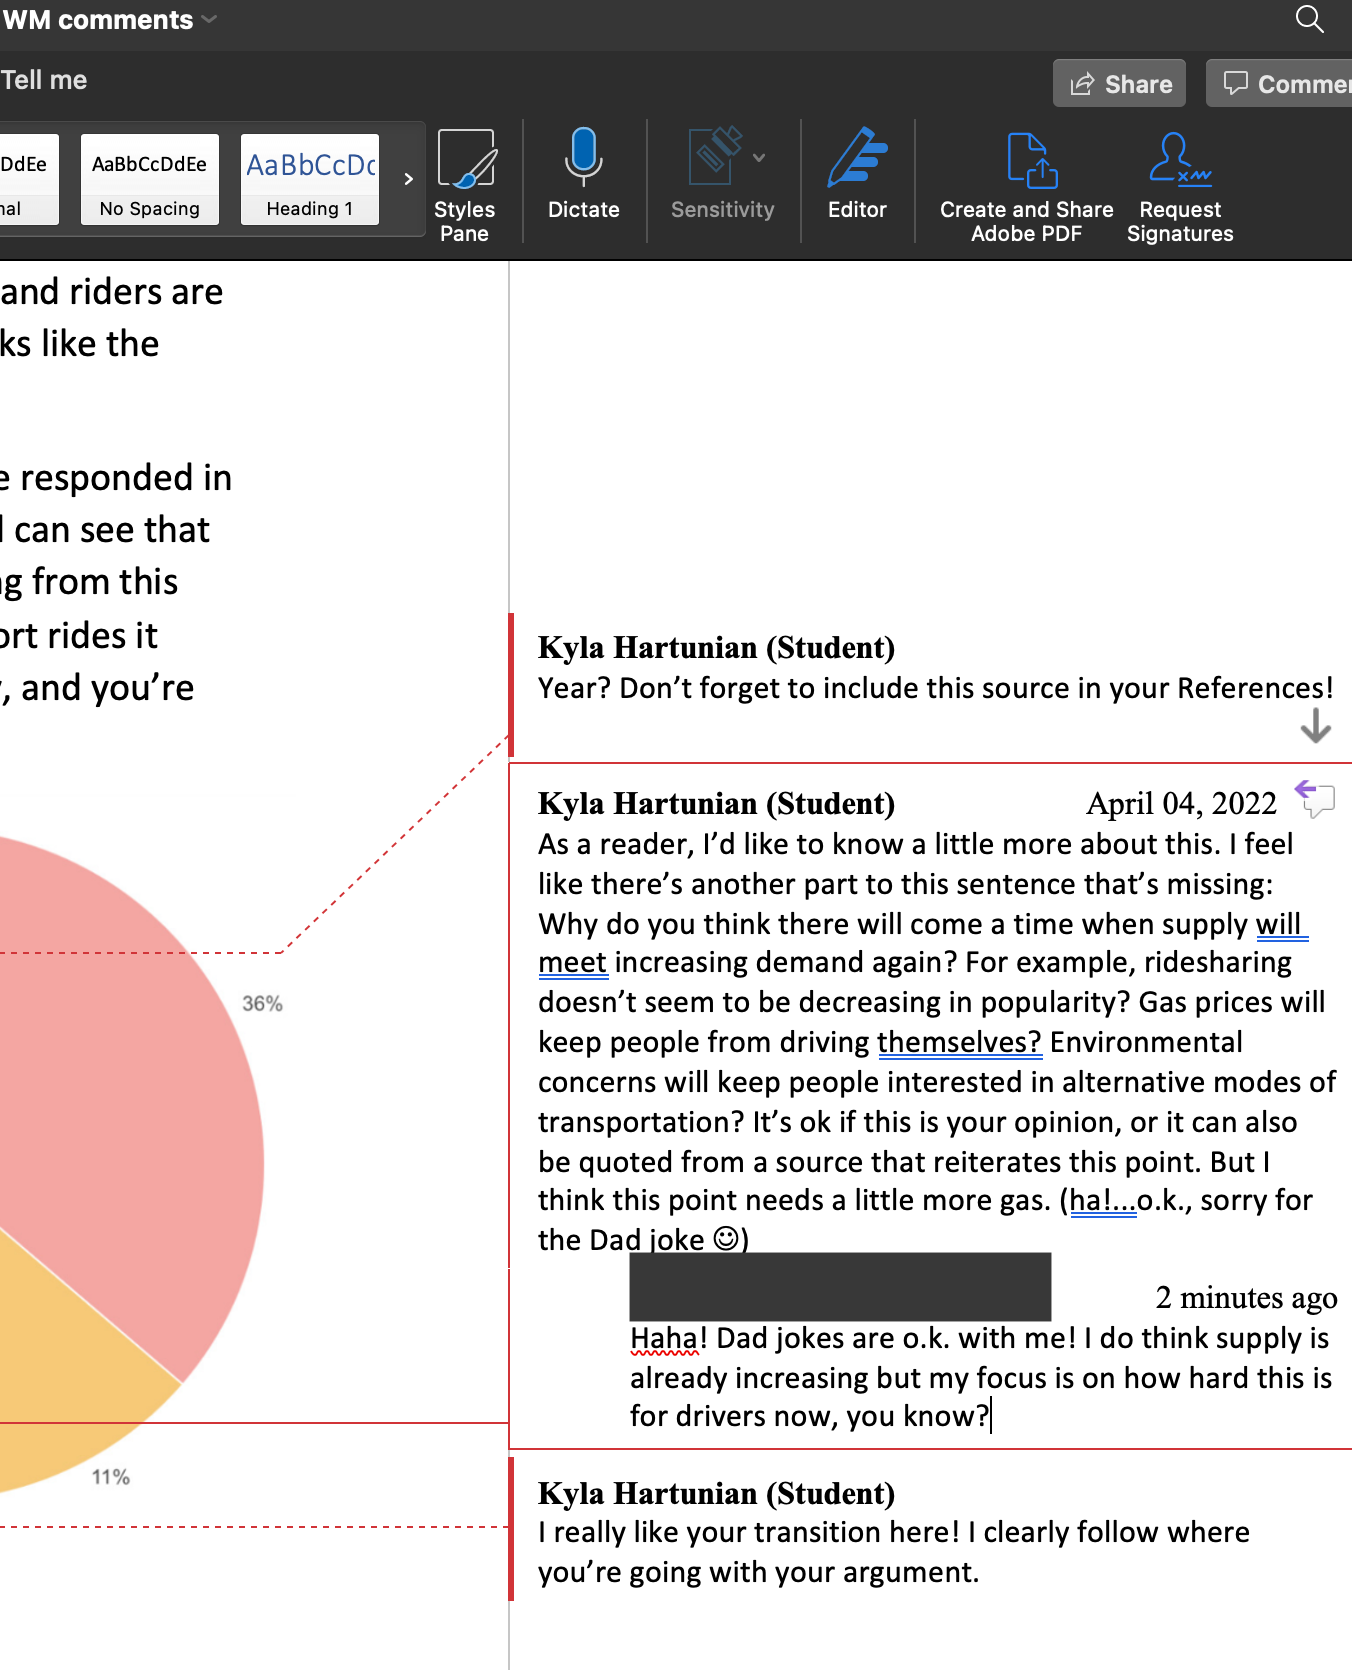
Task: Click in the 'Haha! Dad jokes' reply text
Action: pos(980,1377)
